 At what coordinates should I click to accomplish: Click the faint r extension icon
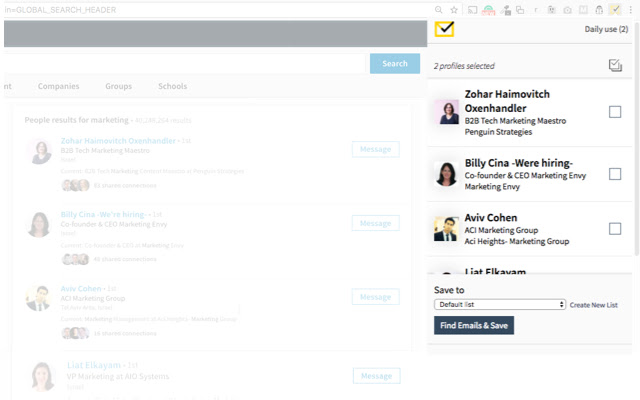[536, 10]
